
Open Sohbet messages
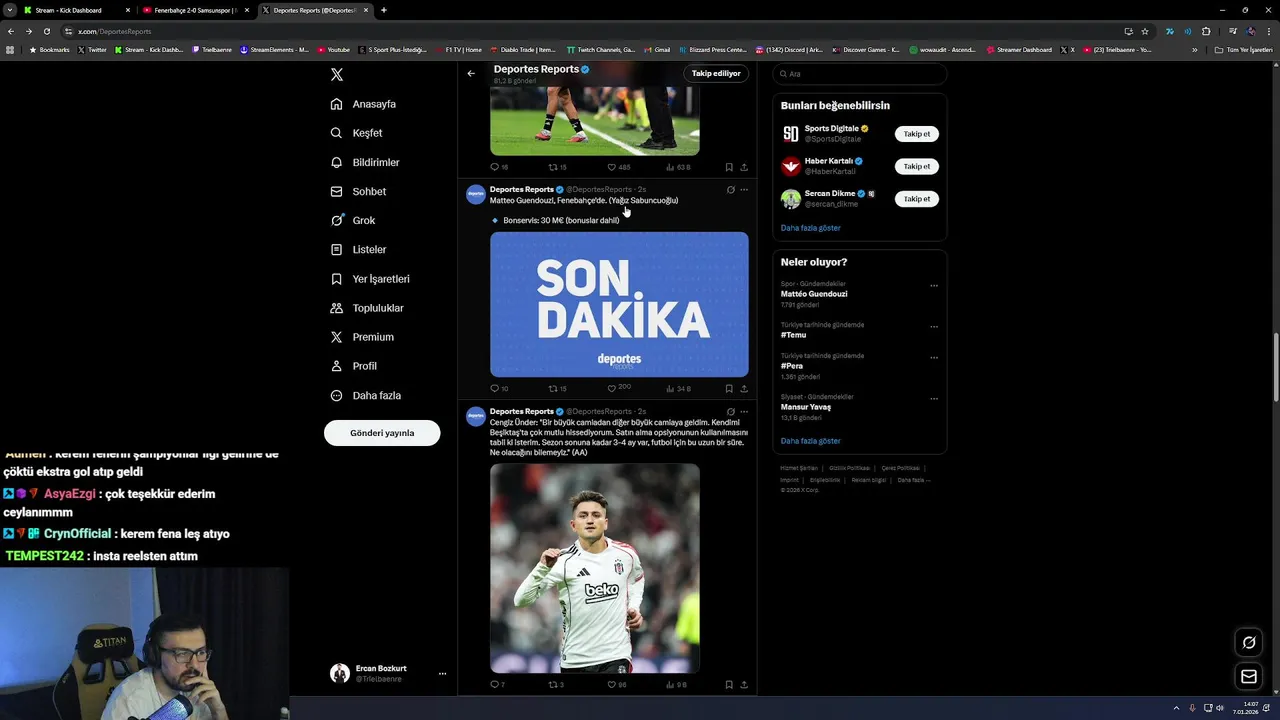click(358, 191)
